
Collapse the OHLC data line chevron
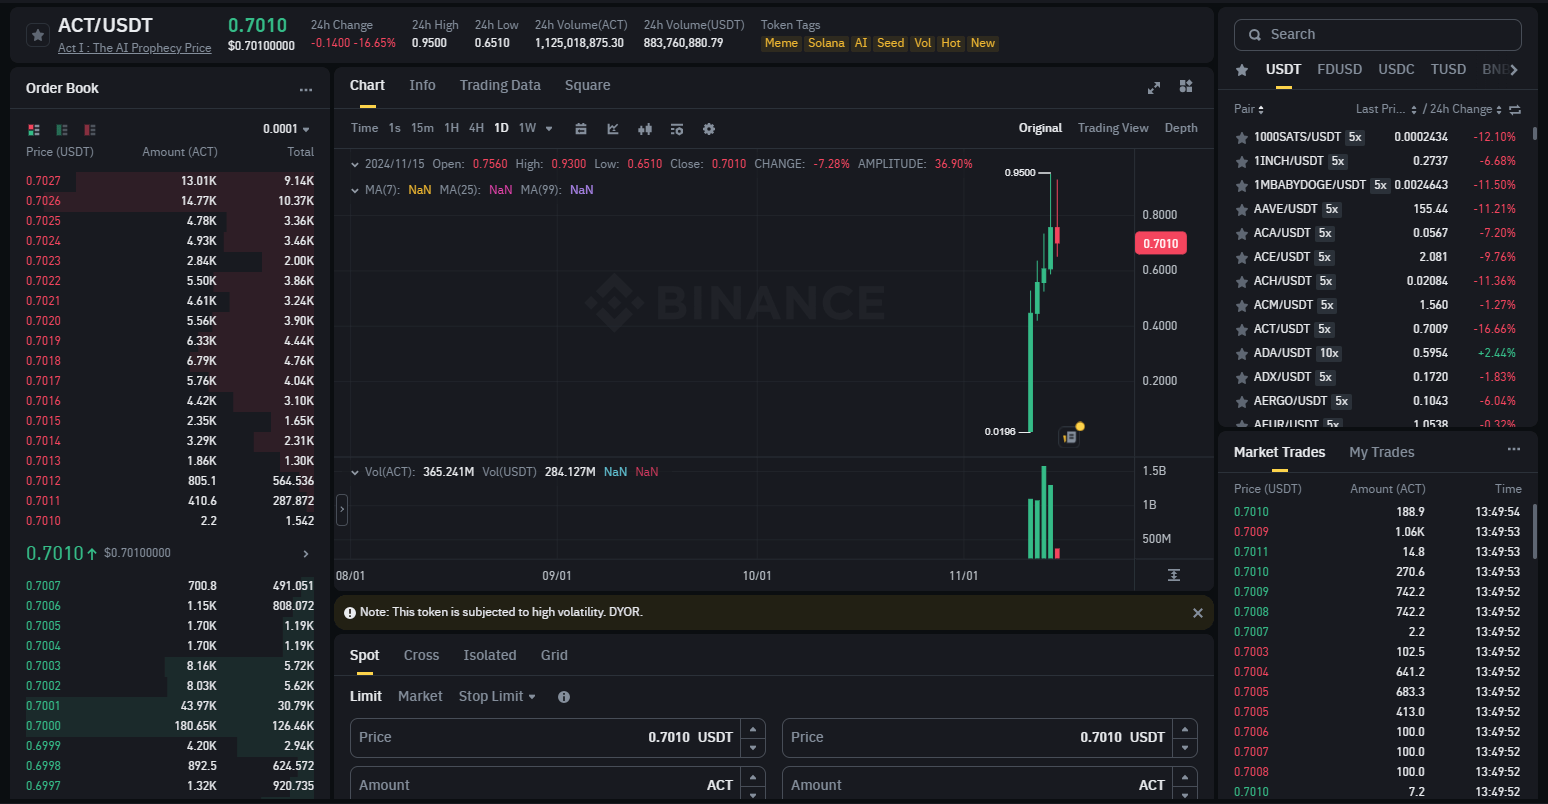(354, 164)
